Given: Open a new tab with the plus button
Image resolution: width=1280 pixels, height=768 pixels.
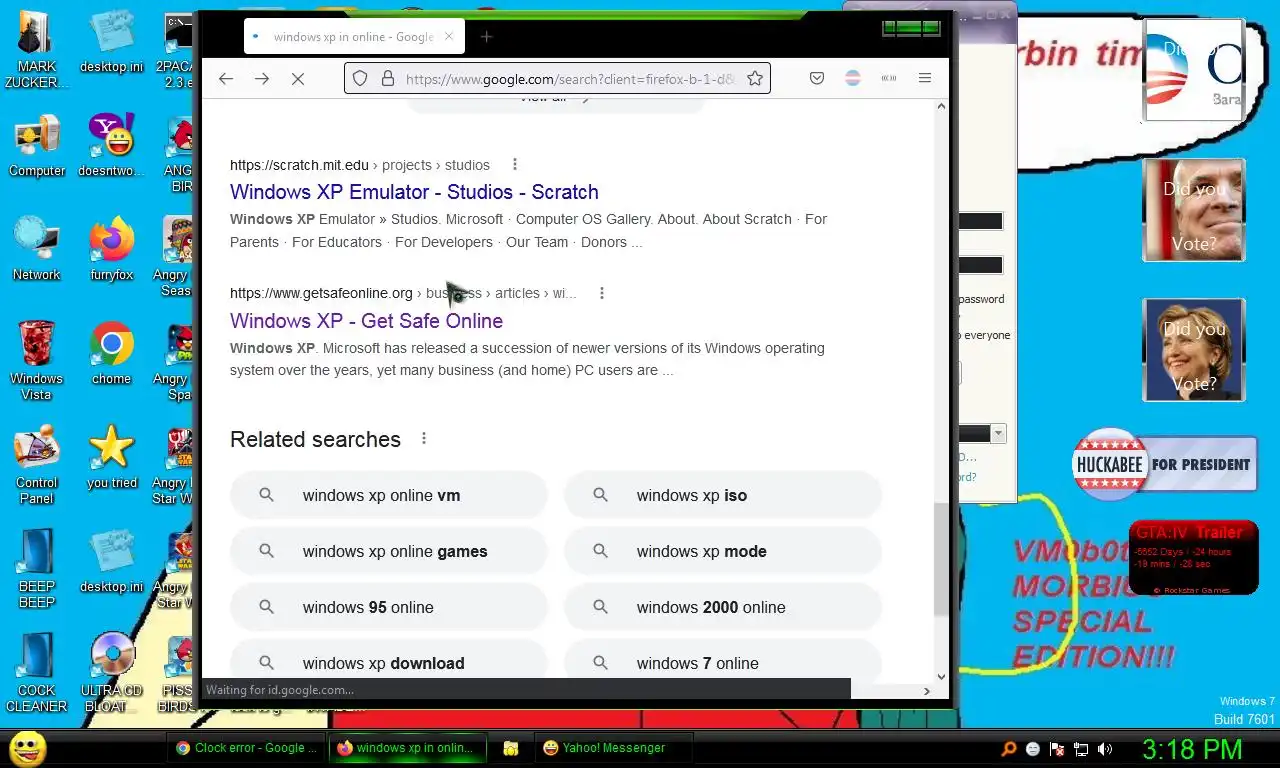Looking at the screenshot, I should click(486, 37).
